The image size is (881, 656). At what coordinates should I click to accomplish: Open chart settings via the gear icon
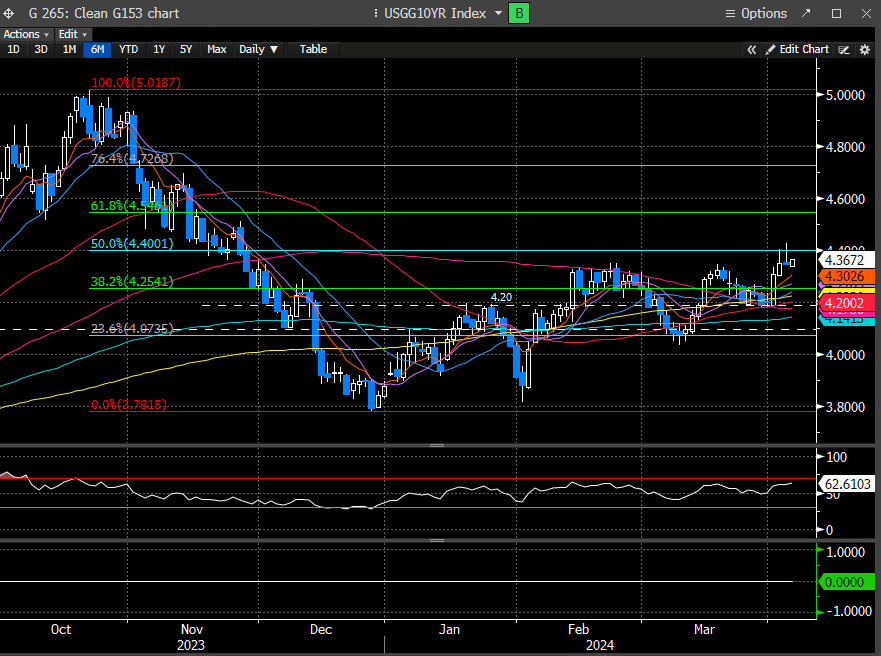[x=862, y=49]
